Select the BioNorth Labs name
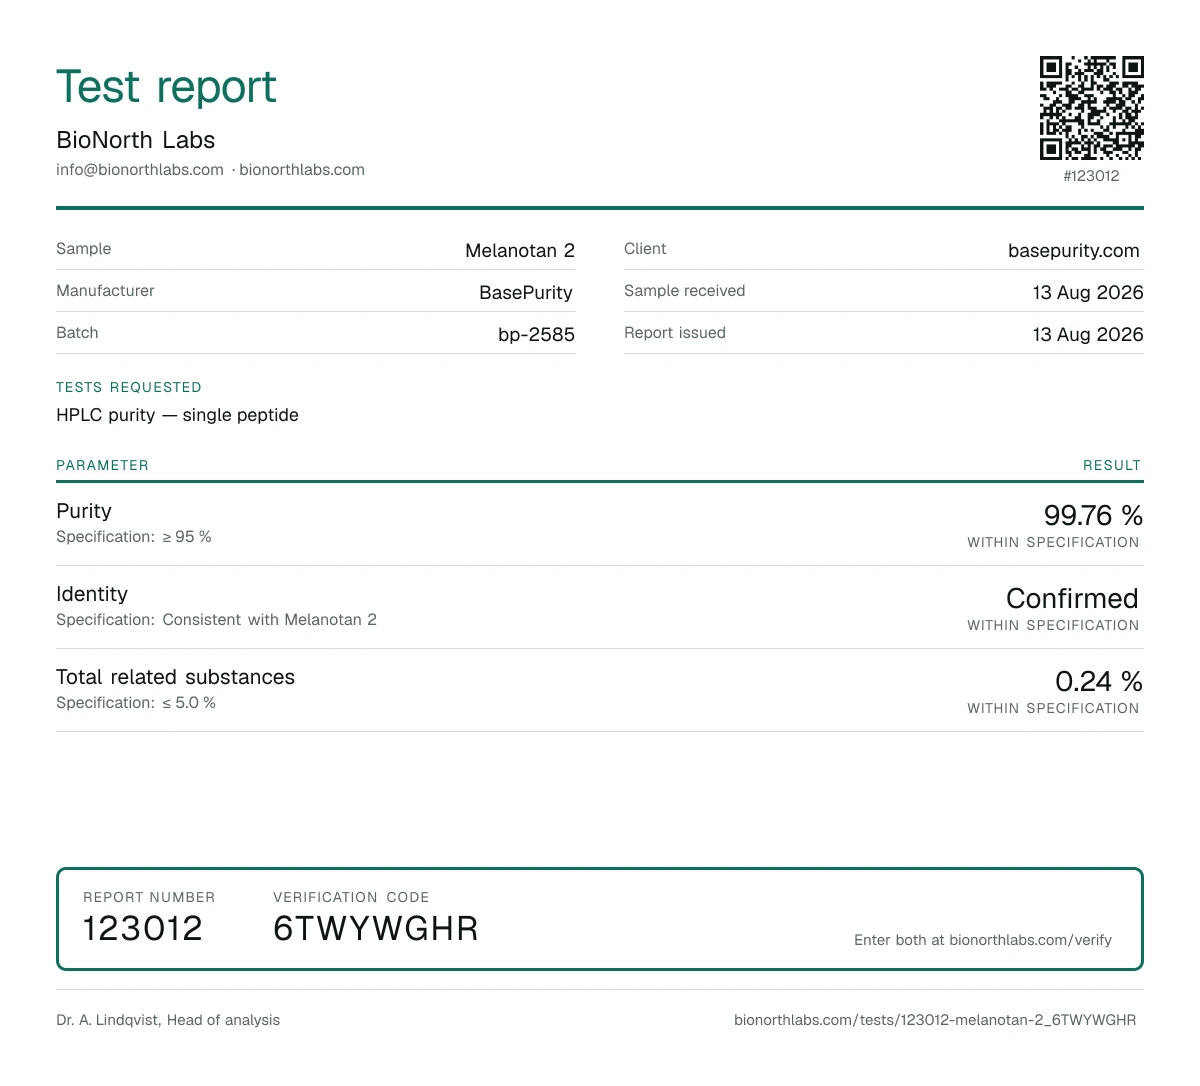1200x1086 pixels. coord(136,140)
